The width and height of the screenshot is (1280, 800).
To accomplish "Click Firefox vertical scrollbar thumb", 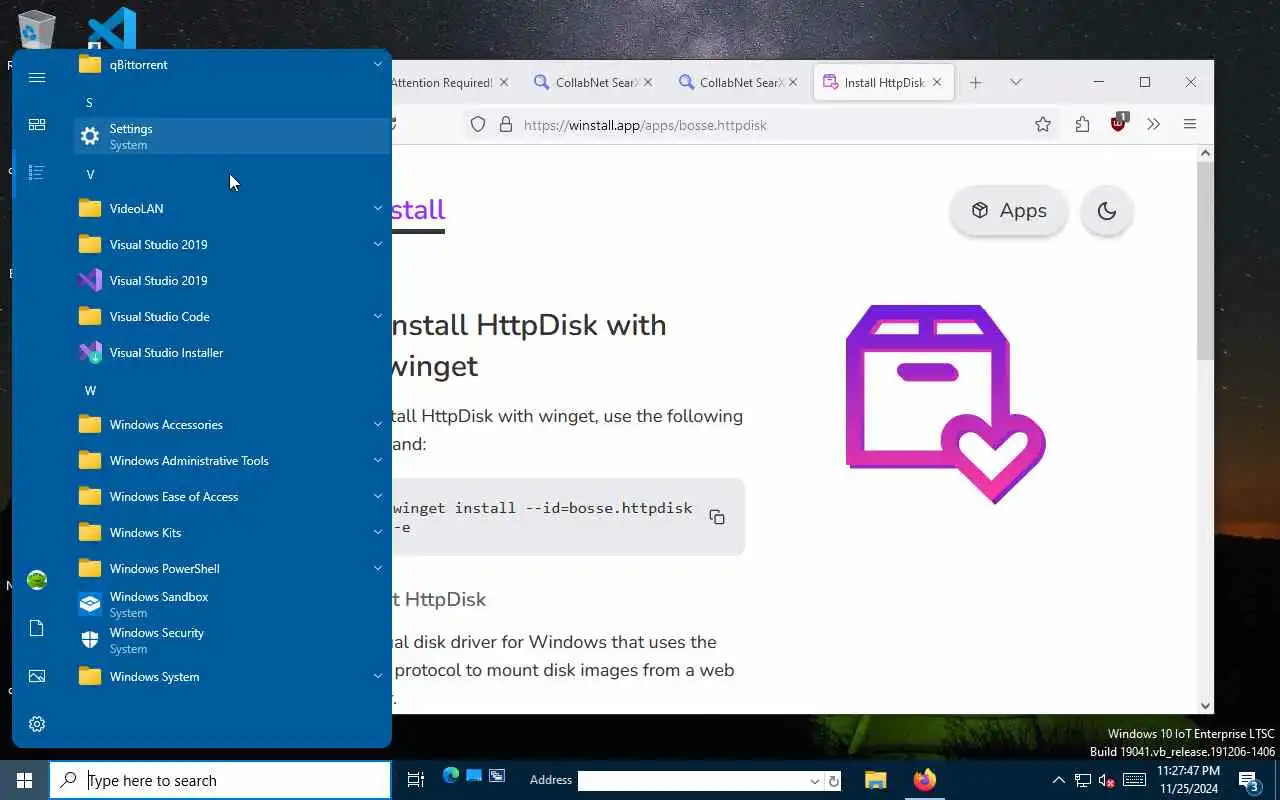I will (1205, 260).
